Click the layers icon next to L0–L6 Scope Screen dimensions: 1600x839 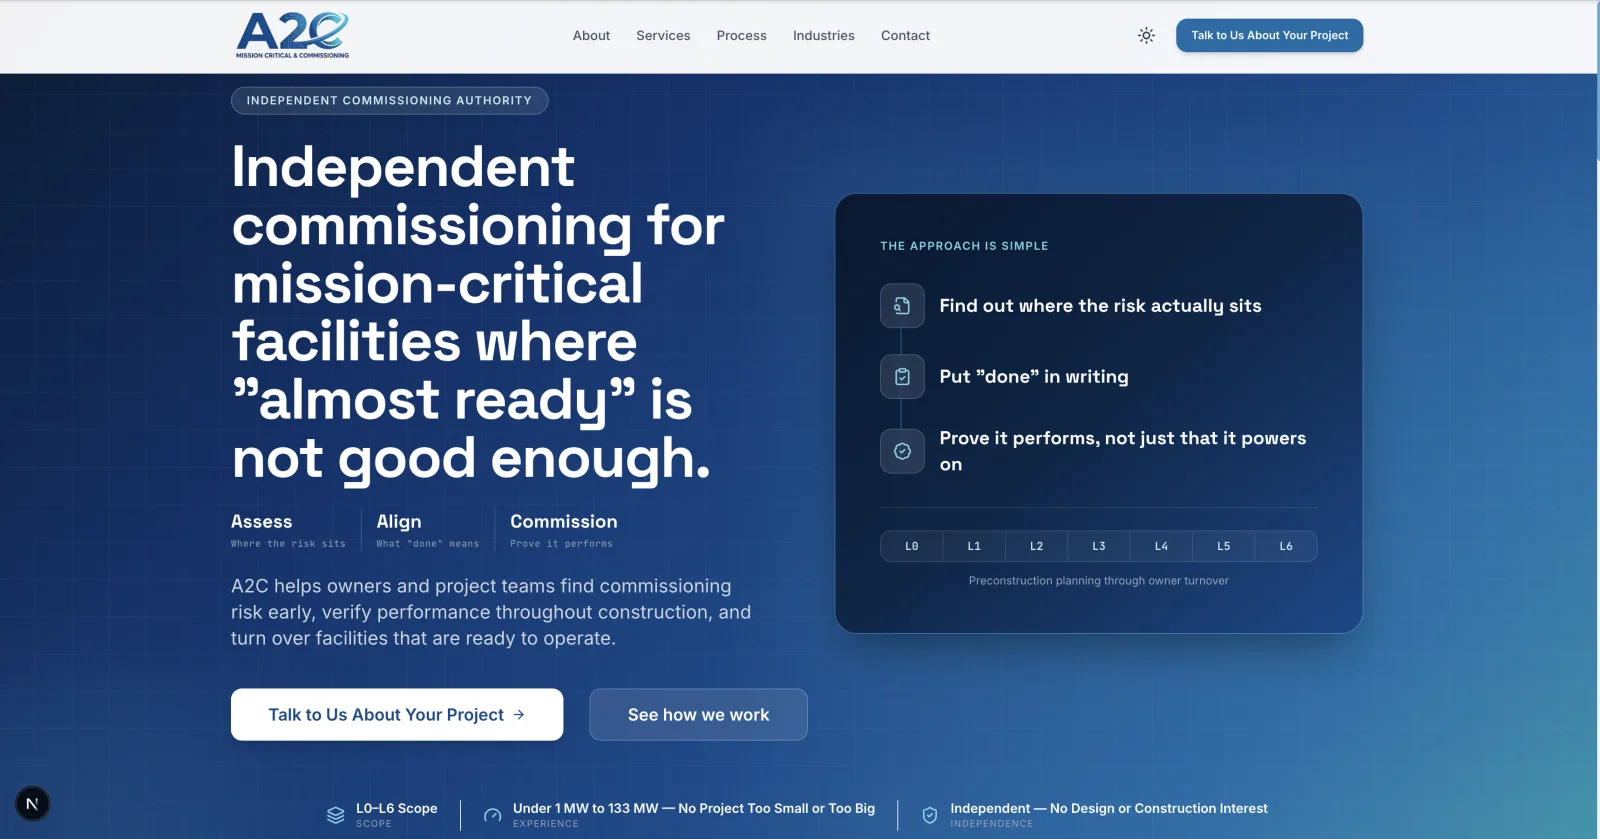click(336, 815)
